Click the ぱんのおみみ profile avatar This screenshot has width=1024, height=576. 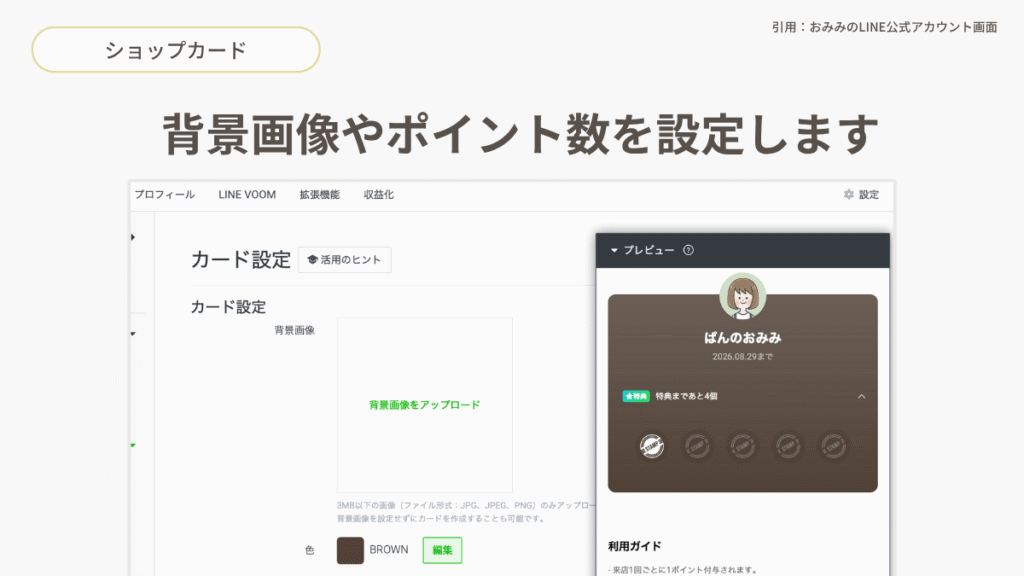pyautogui.click(x=743, y=296)
